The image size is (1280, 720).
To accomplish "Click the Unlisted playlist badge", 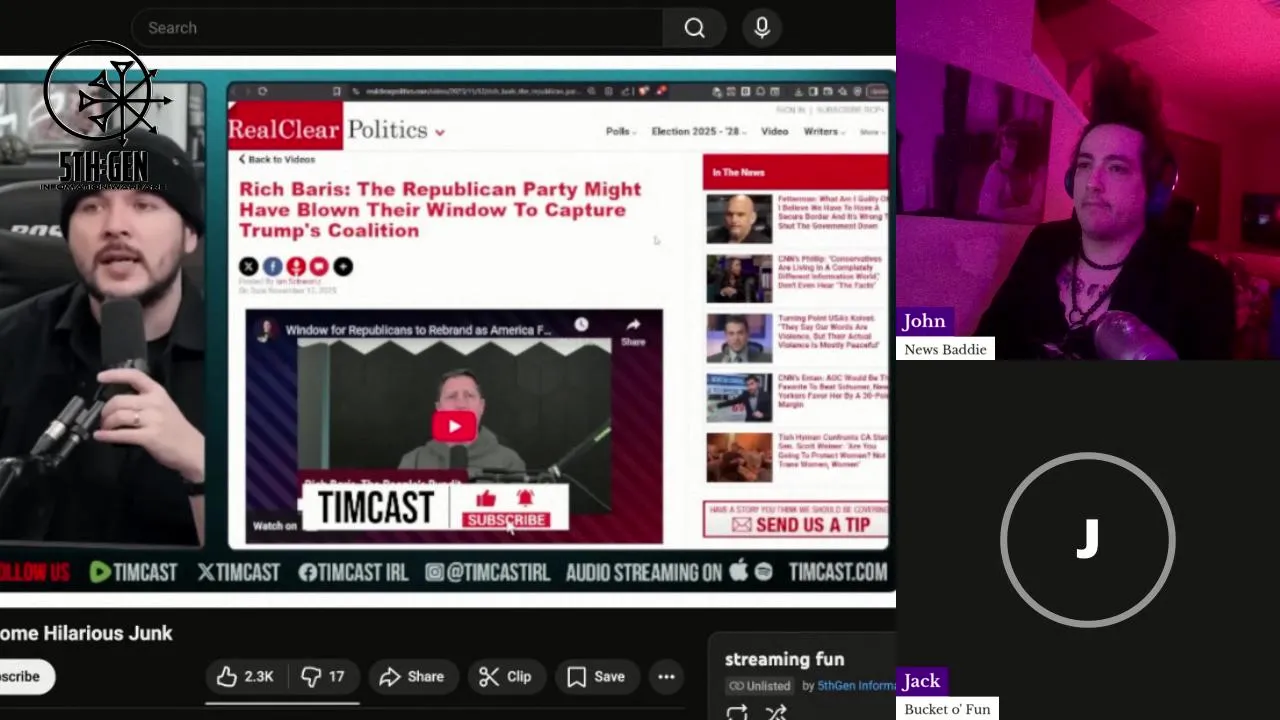I will 759,686.
